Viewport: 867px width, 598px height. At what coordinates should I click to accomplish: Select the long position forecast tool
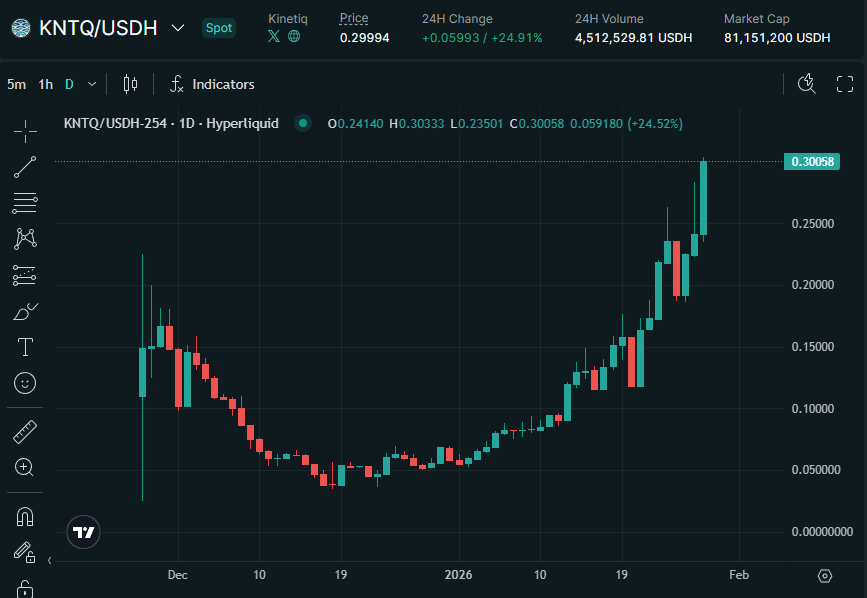point(24,274)
